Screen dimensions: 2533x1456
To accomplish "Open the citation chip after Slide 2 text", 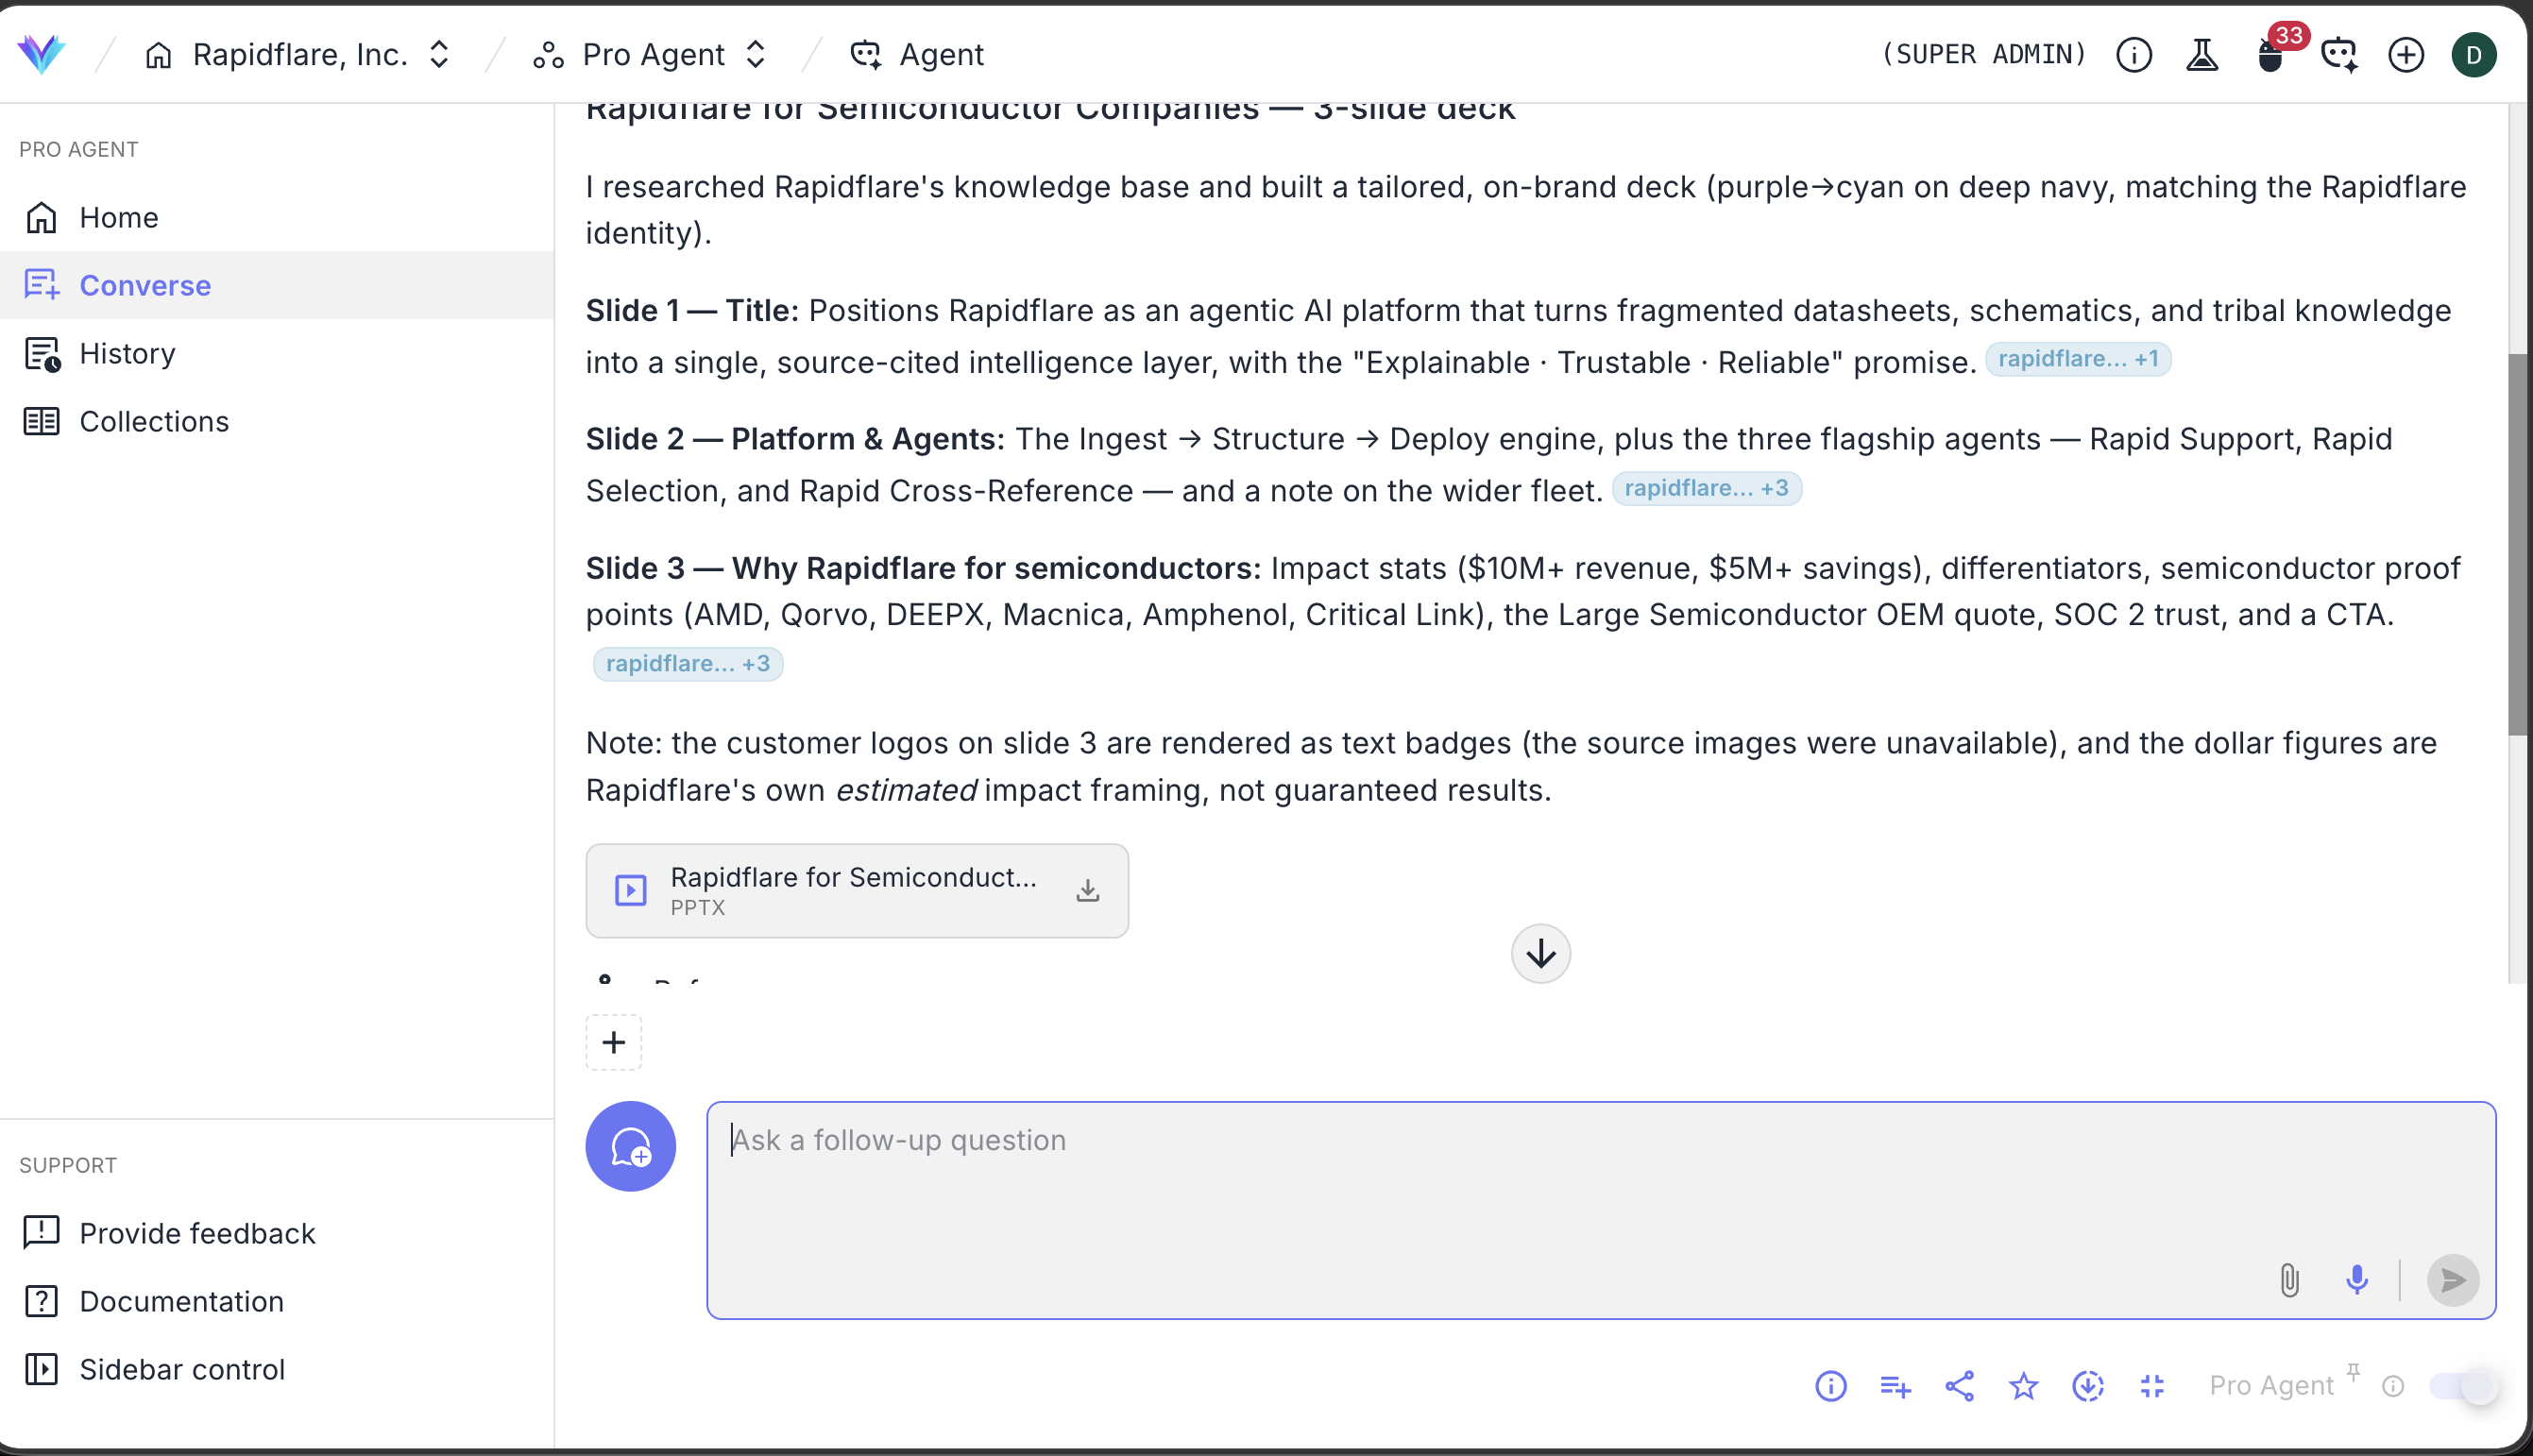I will (1706, 488).
